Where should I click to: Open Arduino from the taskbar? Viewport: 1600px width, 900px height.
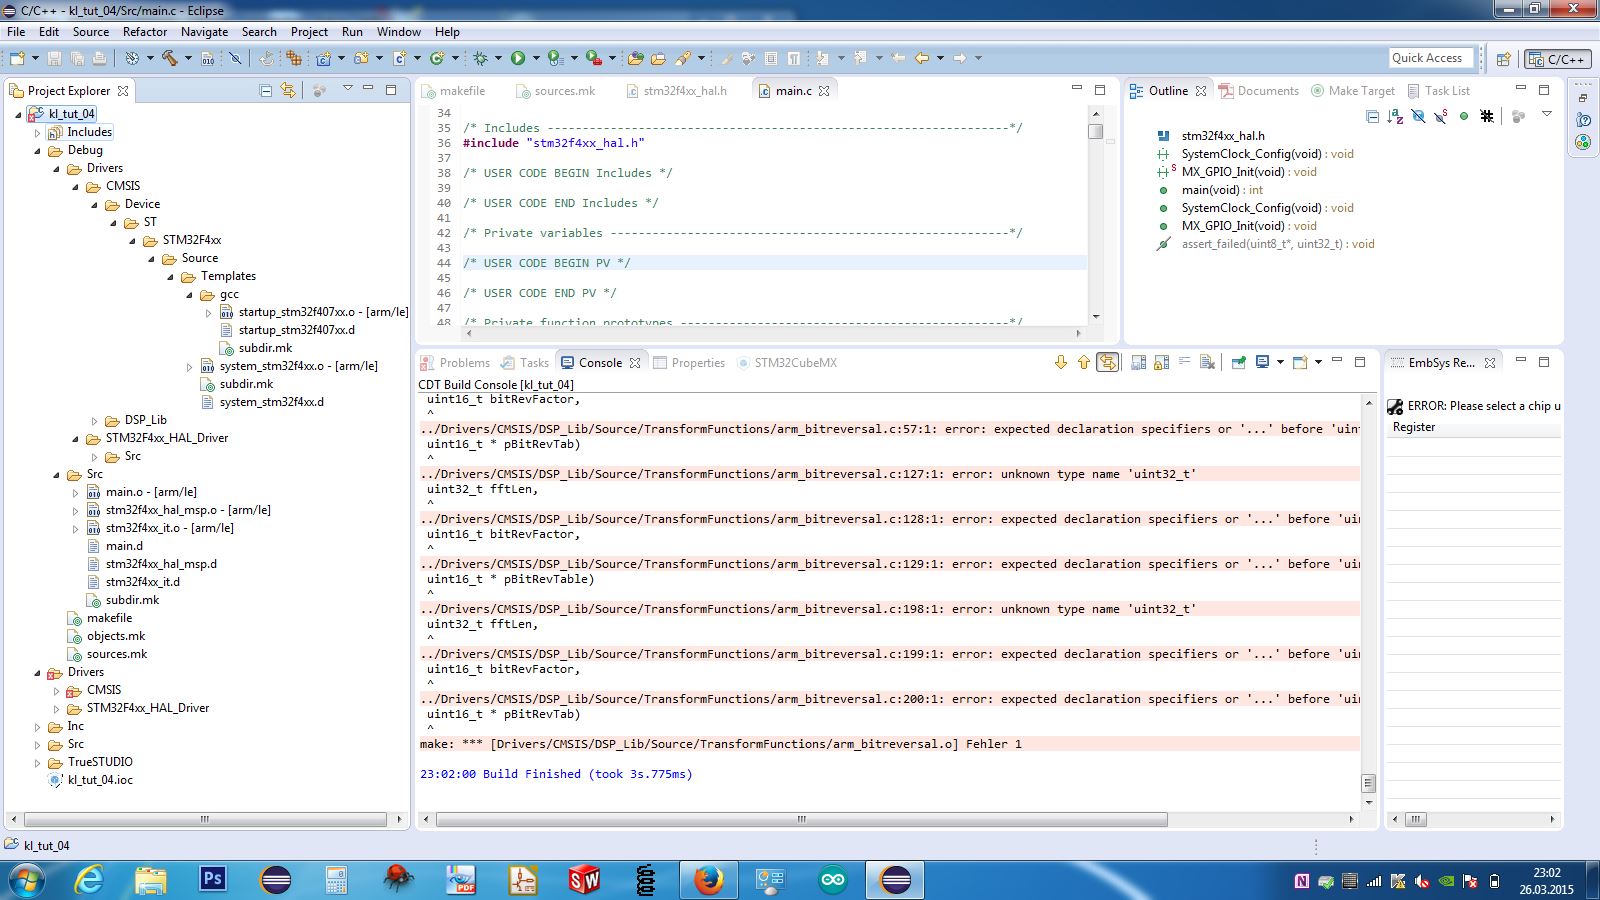[833, 880]
